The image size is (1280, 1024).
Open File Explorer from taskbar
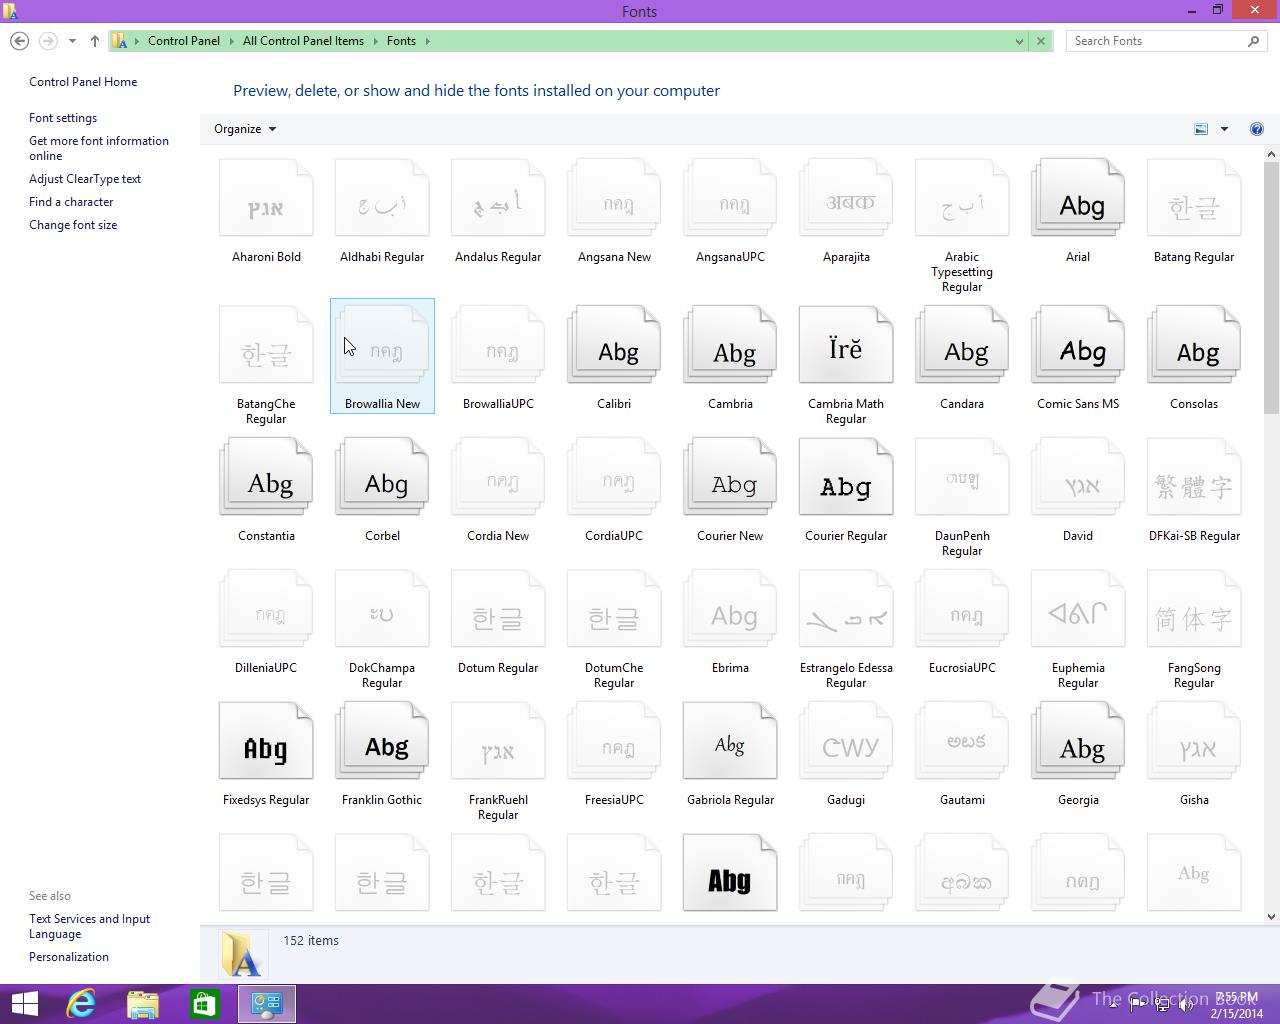pos(143,1004)
